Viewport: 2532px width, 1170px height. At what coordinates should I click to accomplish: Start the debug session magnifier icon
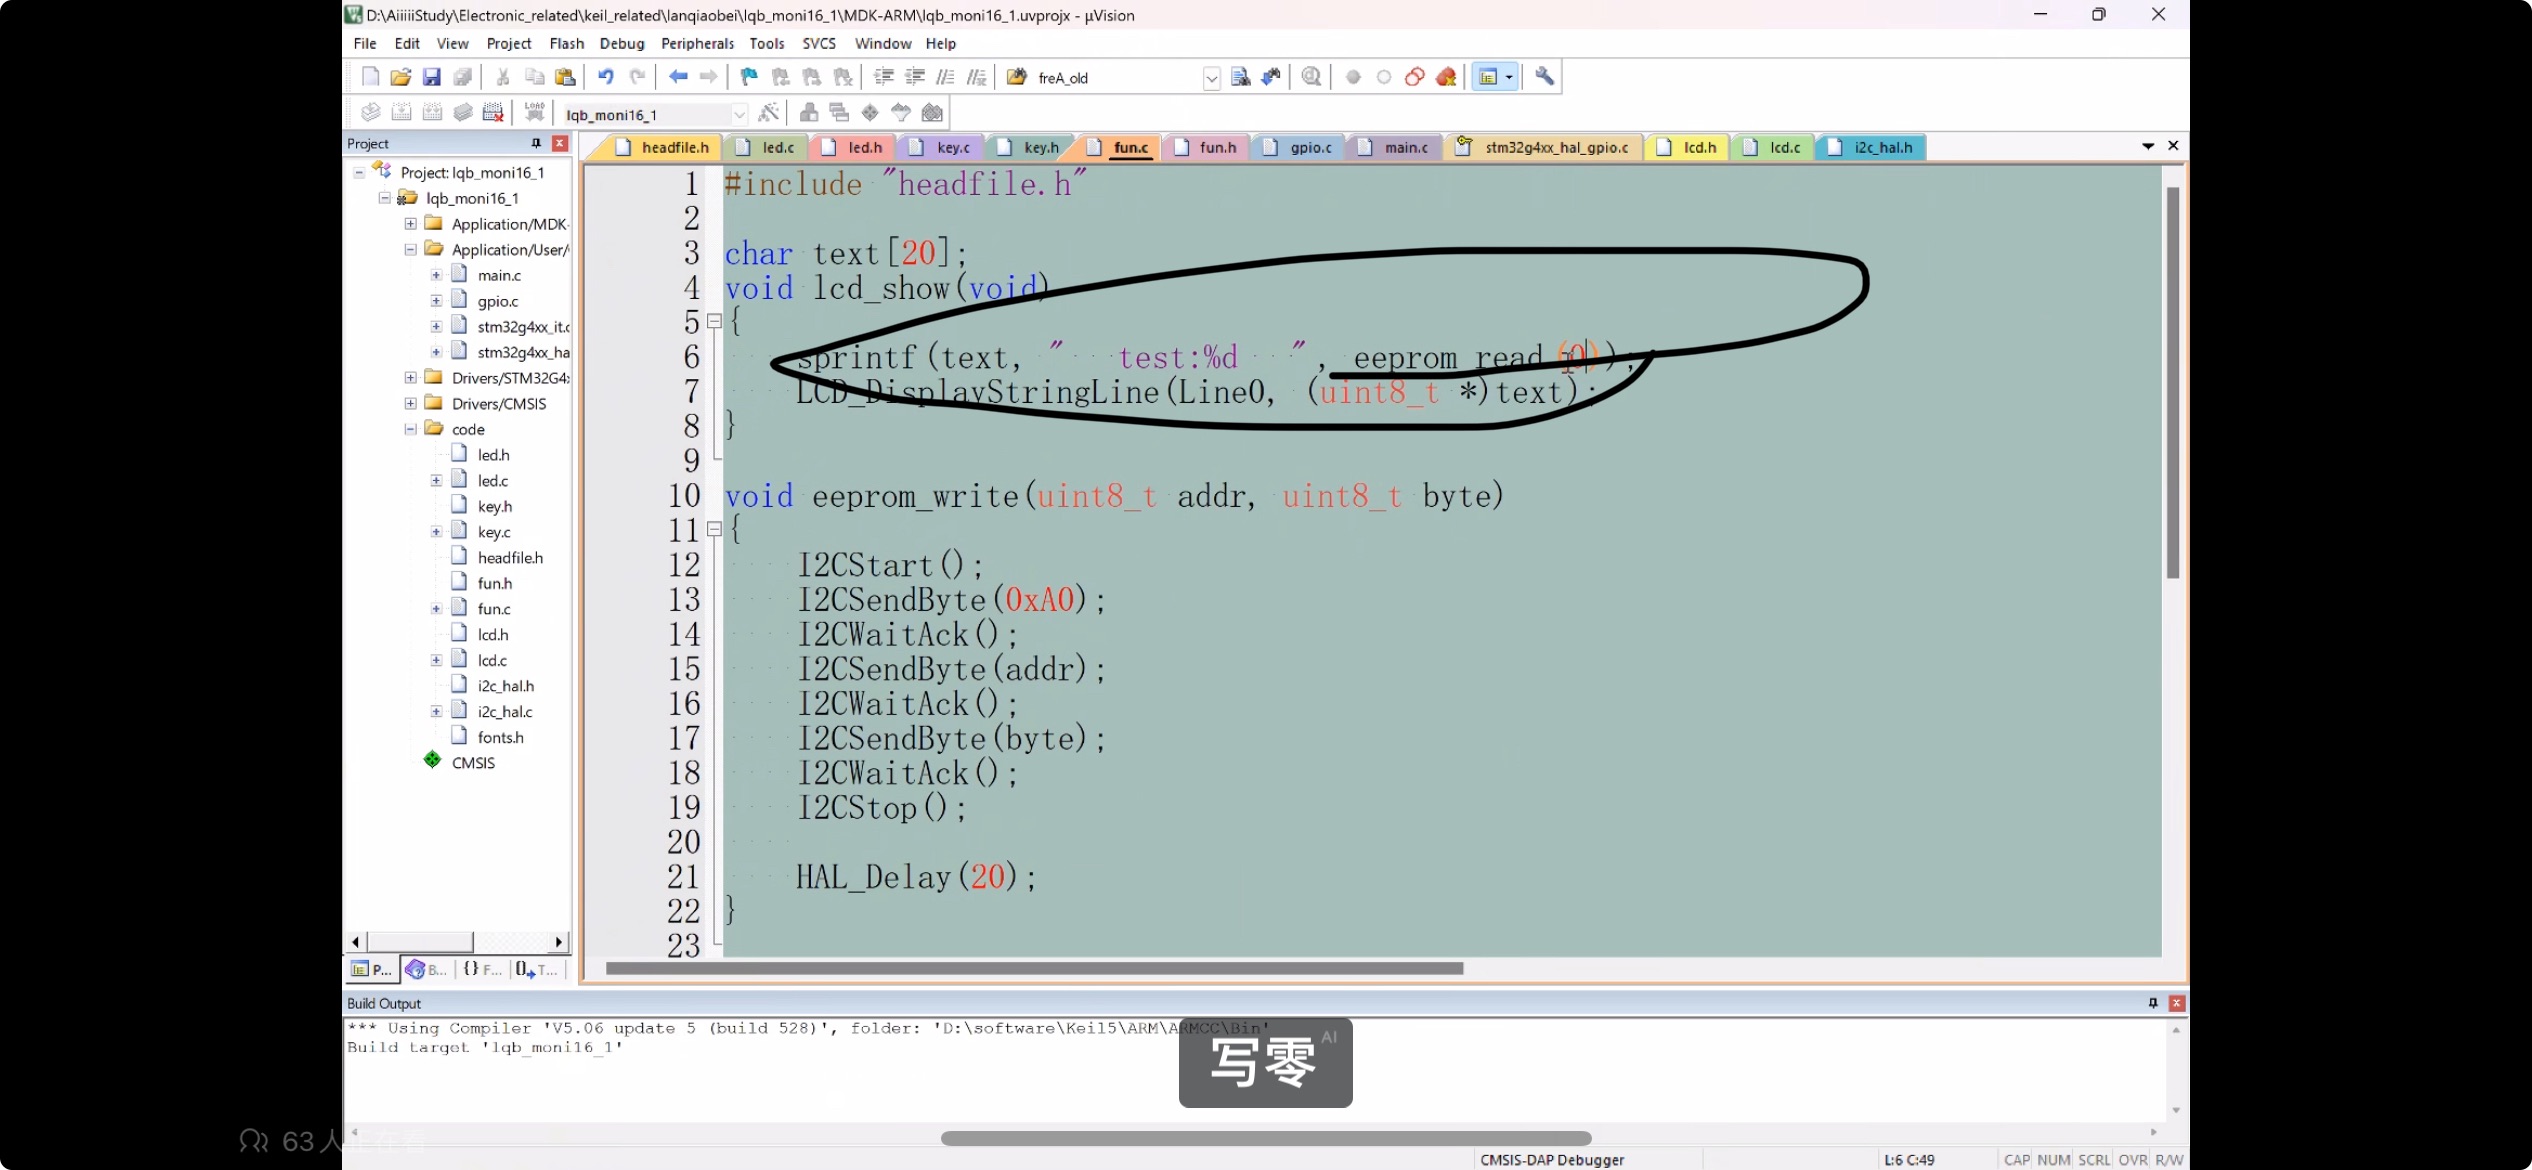coord(1311,77)
